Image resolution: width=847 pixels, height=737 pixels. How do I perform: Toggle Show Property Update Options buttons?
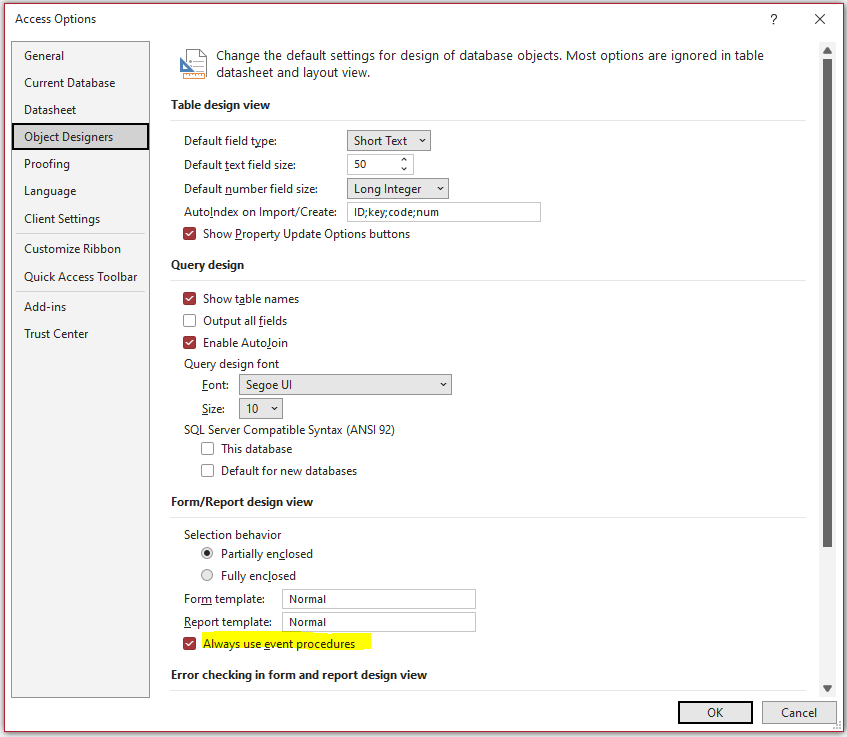coord(190,234)
